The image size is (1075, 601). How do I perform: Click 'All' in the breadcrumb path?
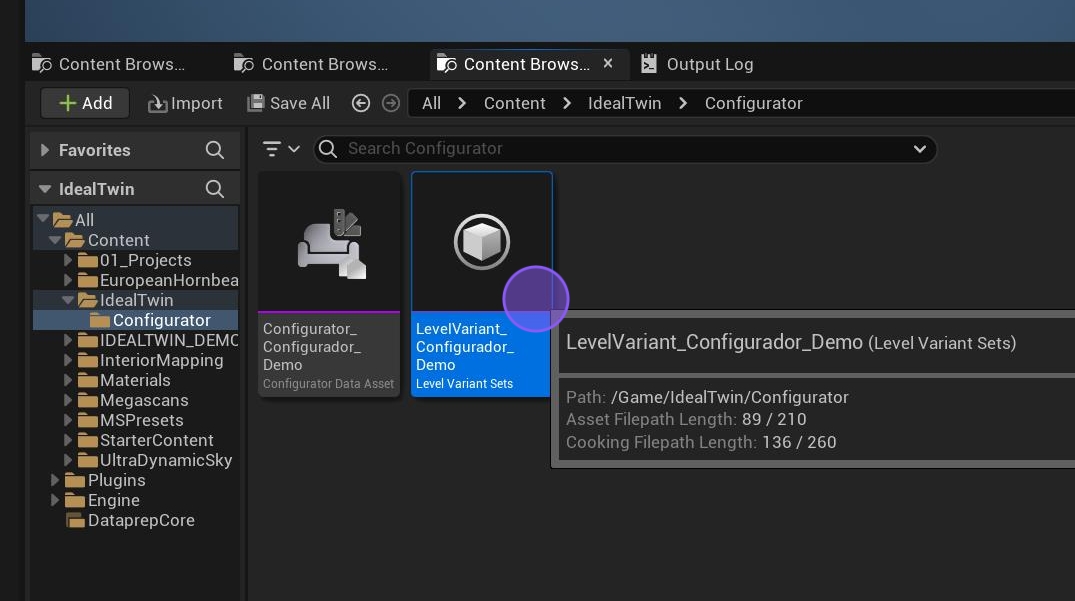click(431, 103)
